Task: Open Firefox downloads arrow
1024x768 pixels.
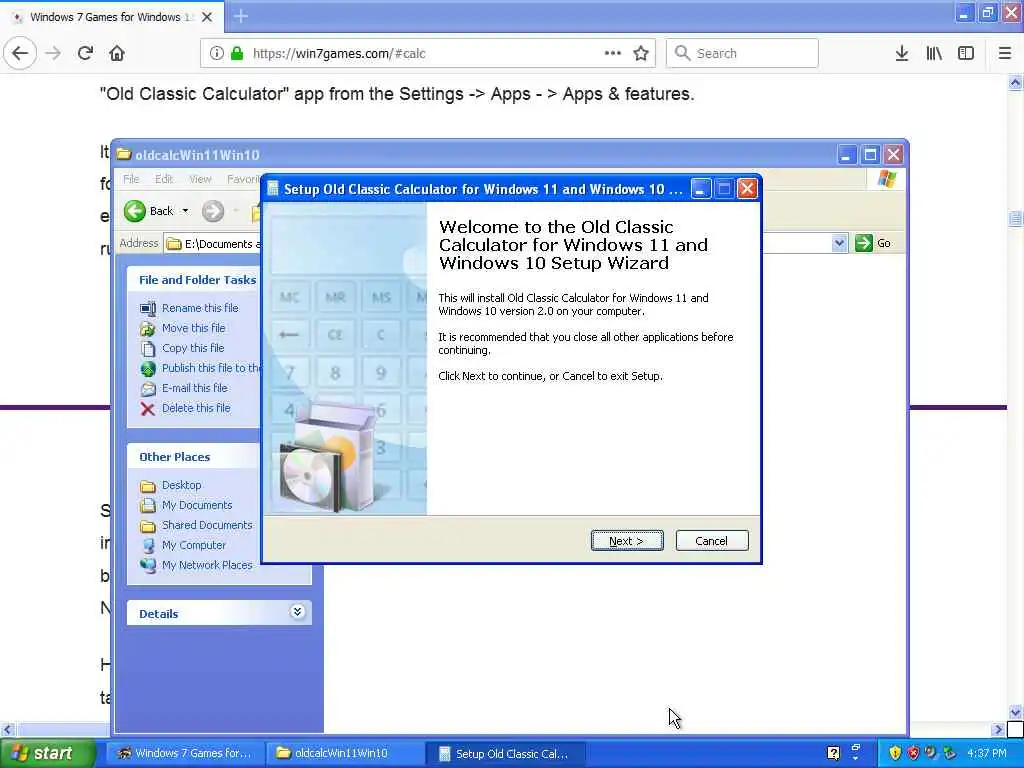Action: (902, 54)
